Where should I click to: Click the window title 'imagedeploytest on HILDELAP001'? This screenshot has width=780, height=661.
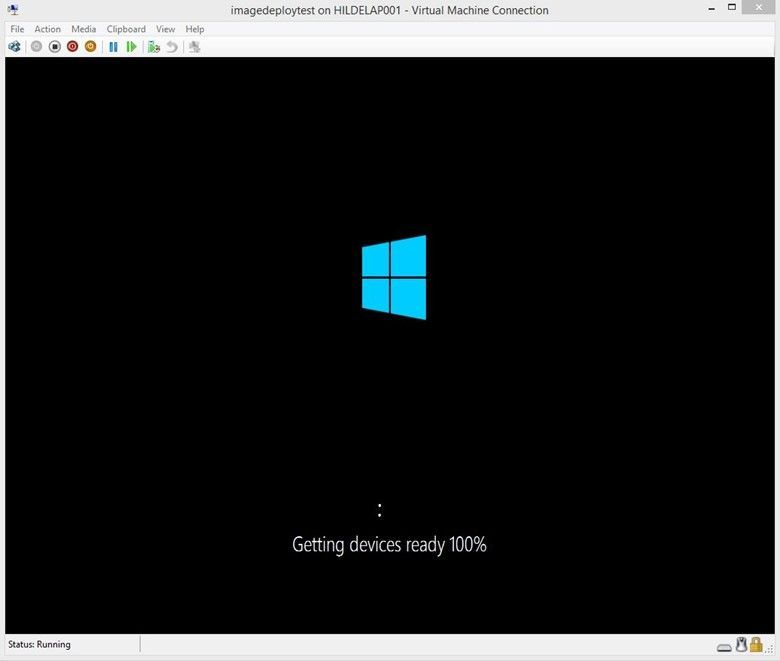coord(315,10)
